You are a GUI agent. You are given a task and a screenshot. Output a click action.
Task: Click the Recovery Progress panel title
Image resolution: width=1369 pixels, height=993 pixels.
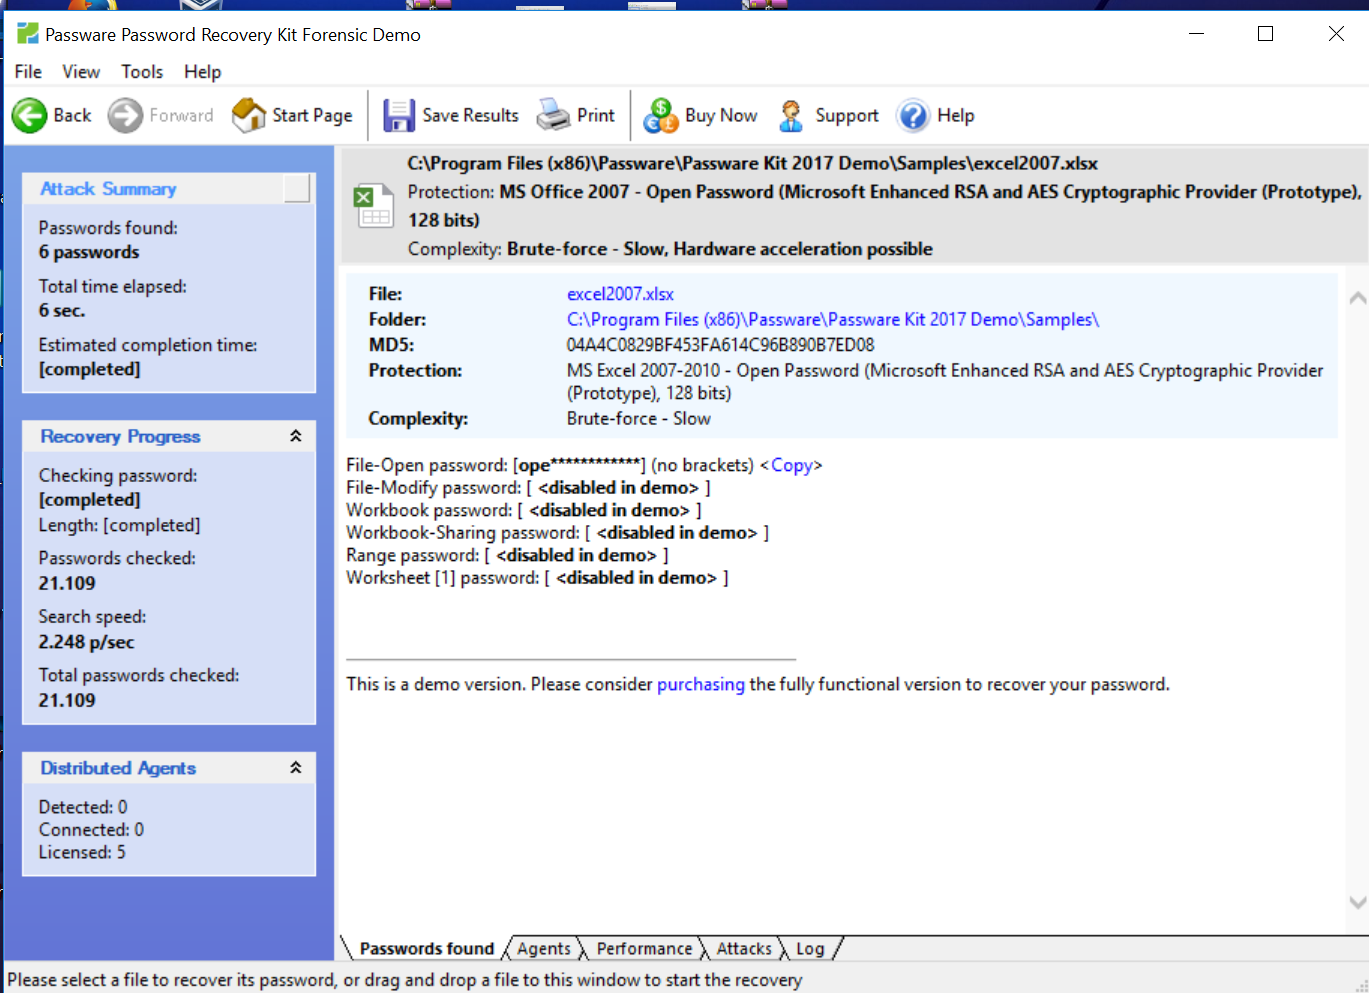[x=120, y=436]
